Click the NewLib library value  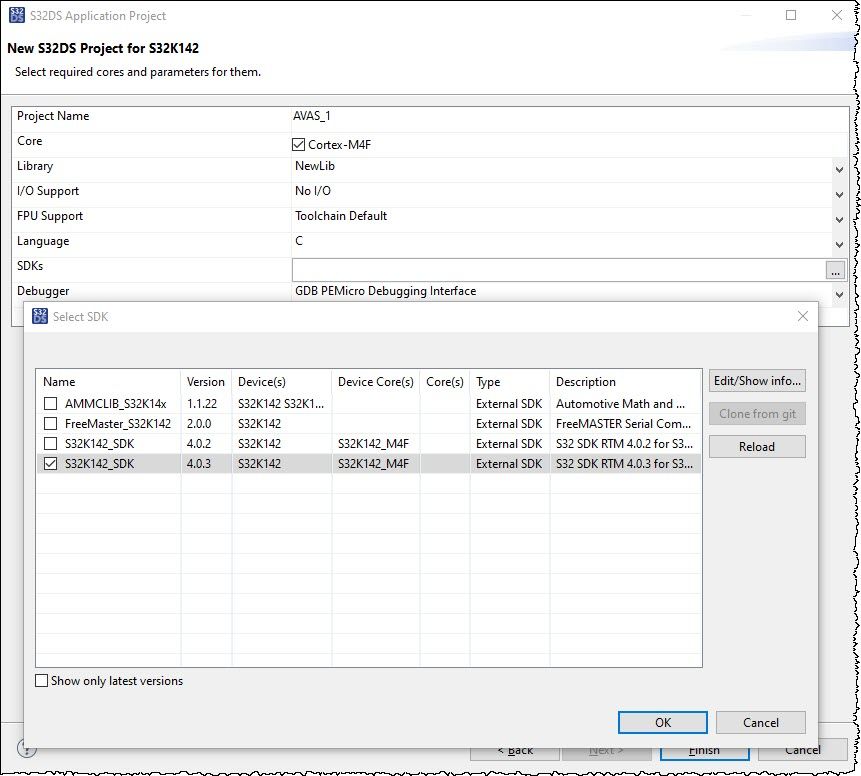(x=315, y=166)
